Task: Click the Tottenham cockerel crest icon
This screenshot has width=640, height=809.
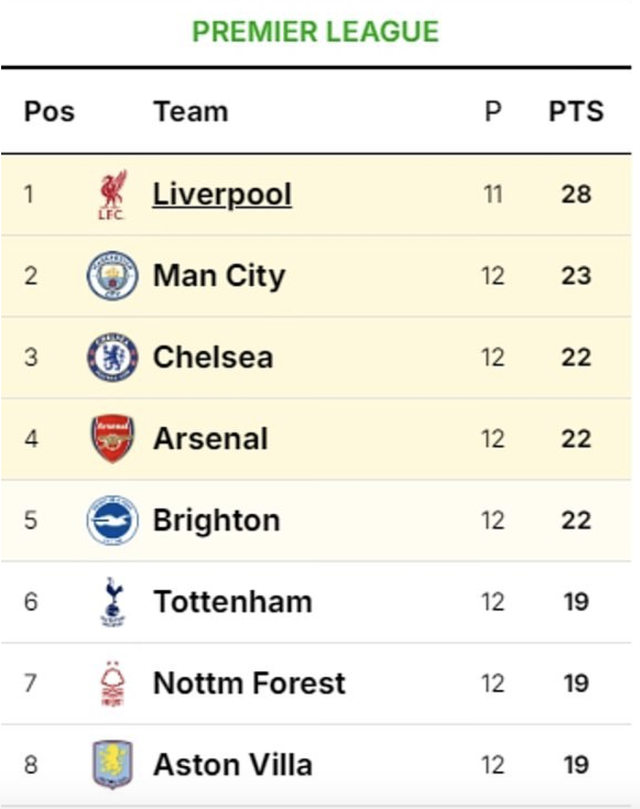Action: coord(112,602)
